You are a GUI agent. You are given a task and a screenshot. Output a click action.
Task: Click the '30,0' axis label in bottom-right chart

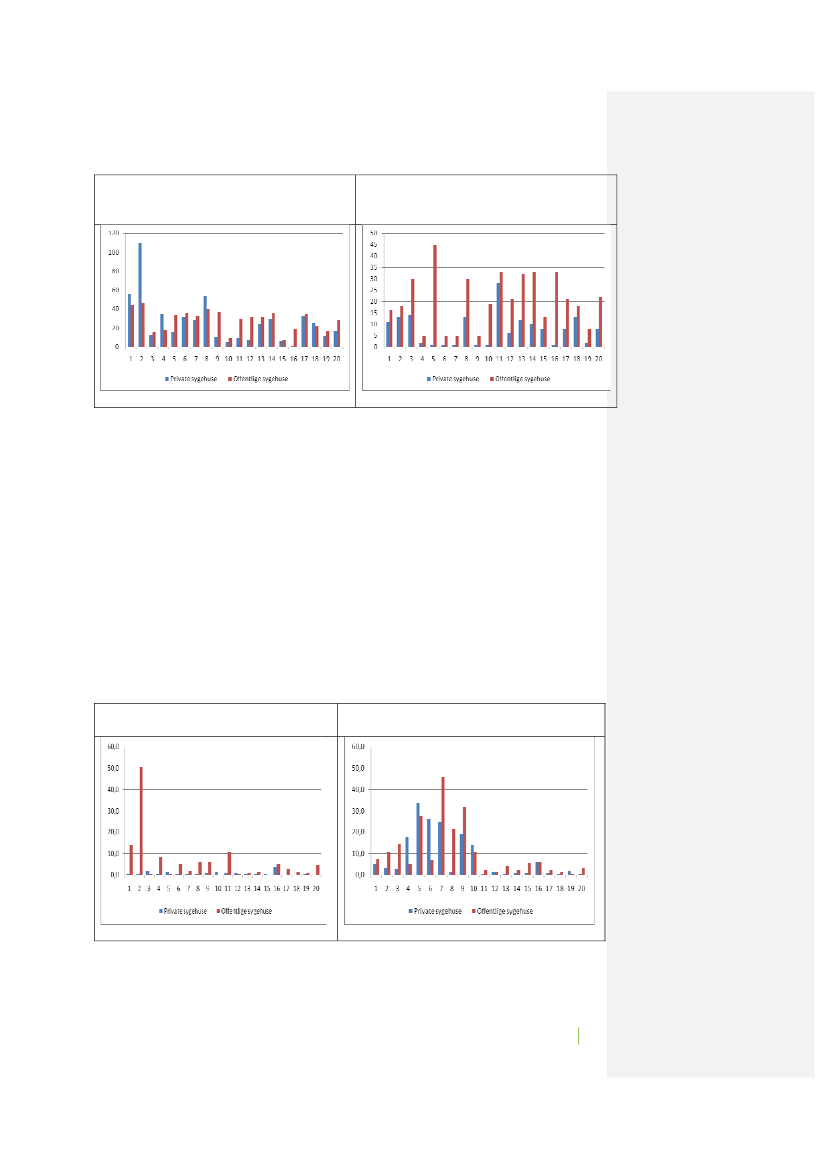click(358, 811)
